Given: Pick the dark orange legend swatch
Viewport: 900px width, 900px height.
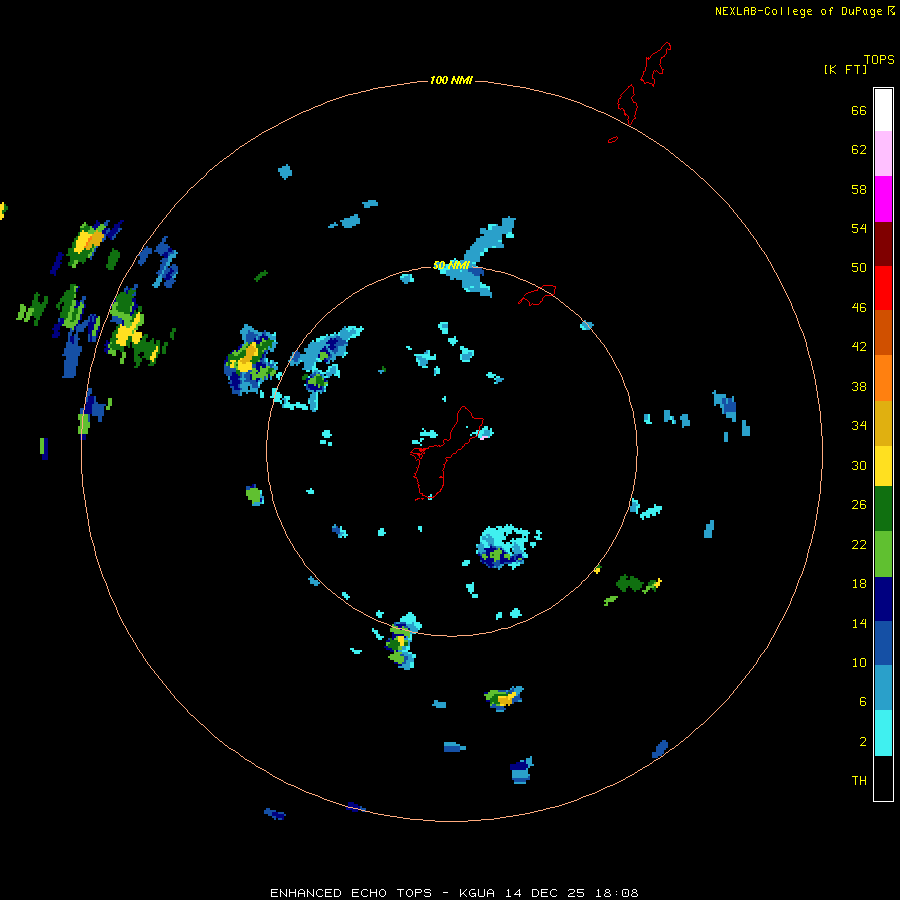Looking at the screenshot, I should [883, 332].
